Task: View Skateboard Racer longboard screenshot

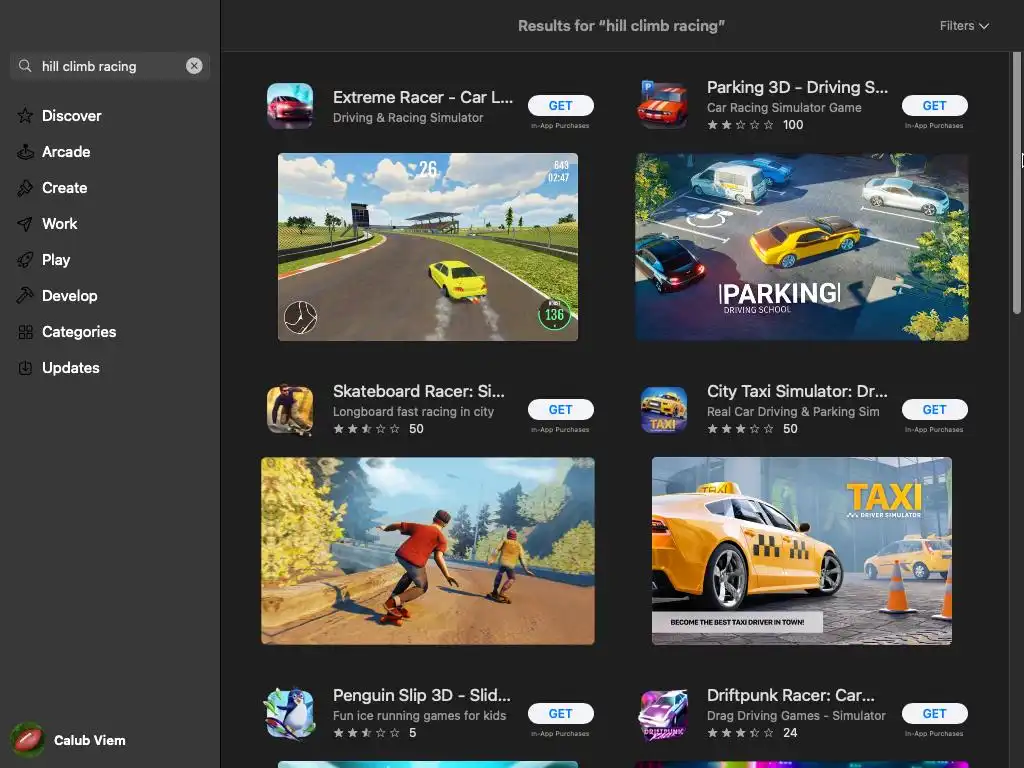Action: coord(428,551)
